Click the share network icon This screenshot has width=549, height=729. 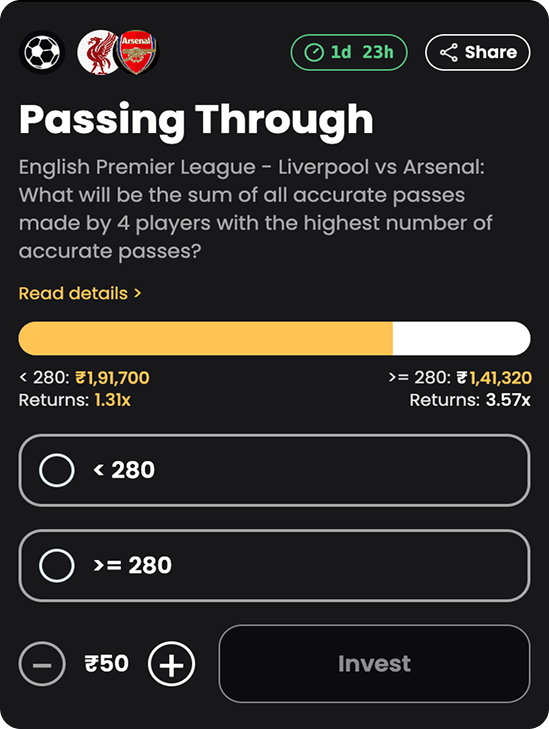(449, 53)
